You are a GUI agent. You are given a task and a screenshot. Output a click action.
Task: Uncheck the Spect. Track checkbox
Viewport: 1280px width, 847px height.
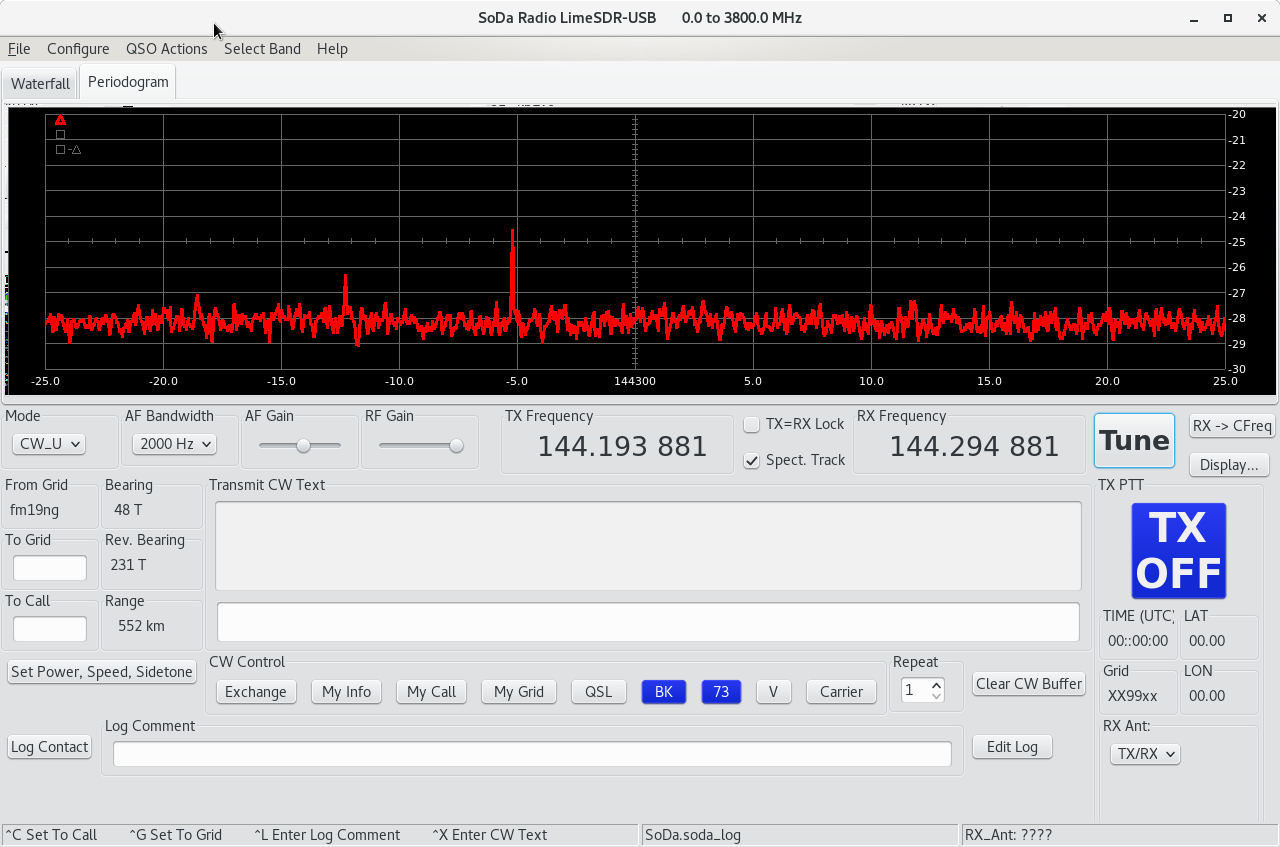[x=752, y=460]
